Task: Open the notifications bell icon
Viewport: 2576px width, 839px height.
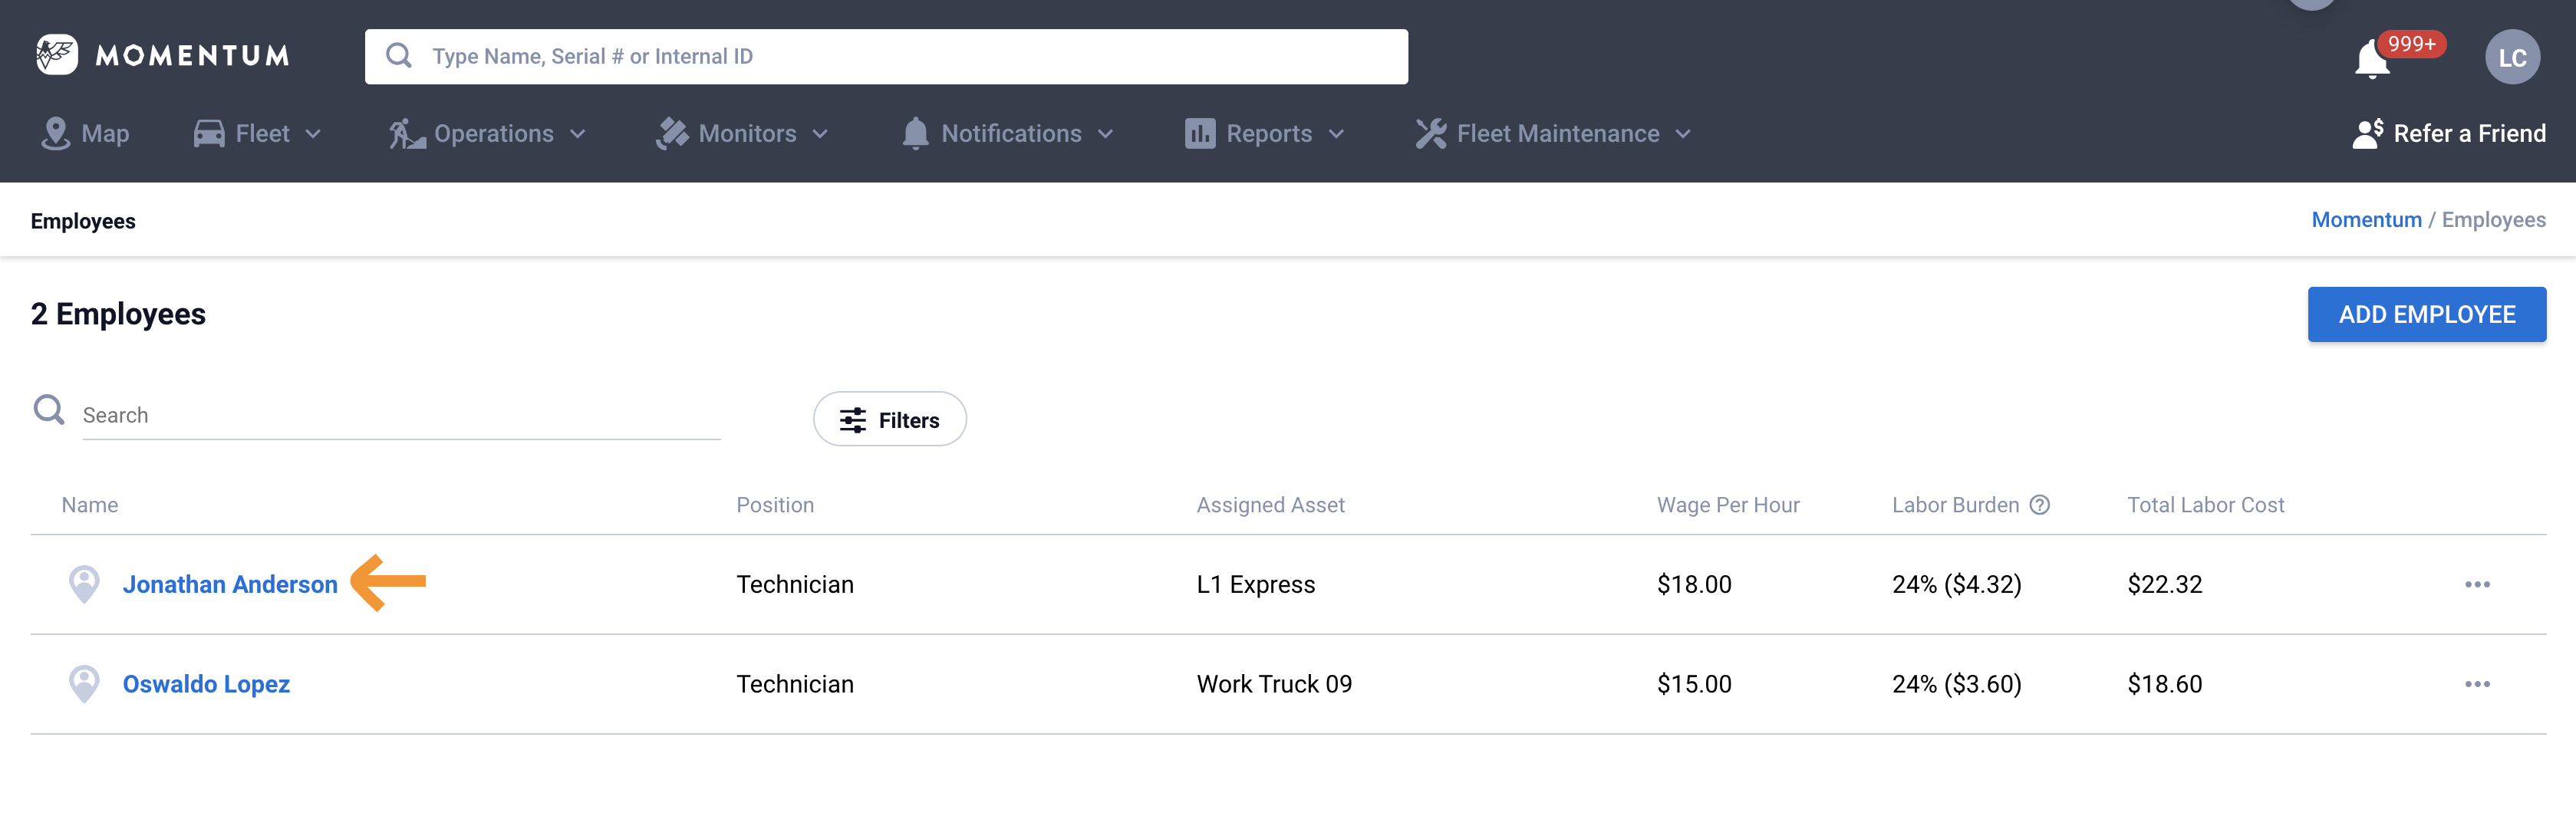Action: 2371,60
